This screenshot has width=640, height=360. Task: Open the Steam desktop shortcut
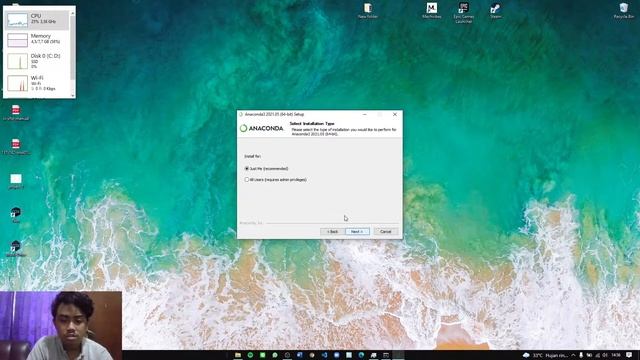coord(496,11)
